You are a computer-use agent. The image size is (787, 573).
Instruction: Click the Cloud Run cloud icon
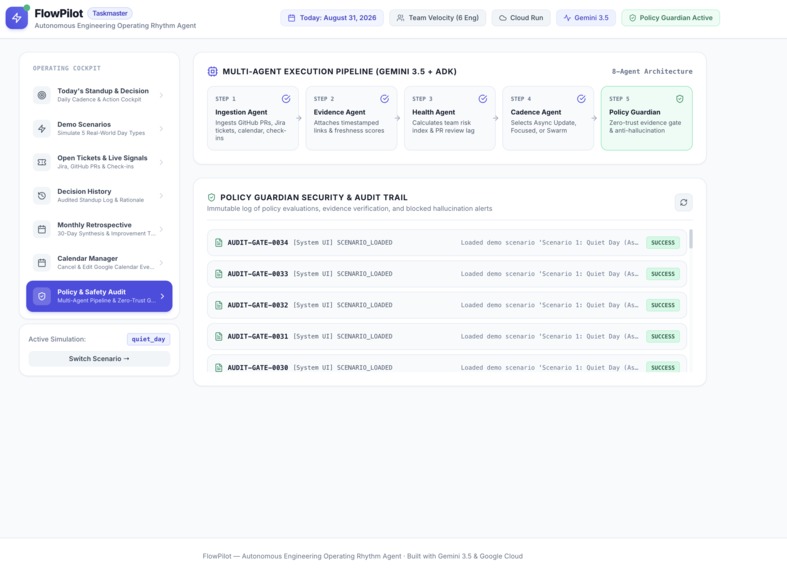pyautogui.click(x=502, y=18)
